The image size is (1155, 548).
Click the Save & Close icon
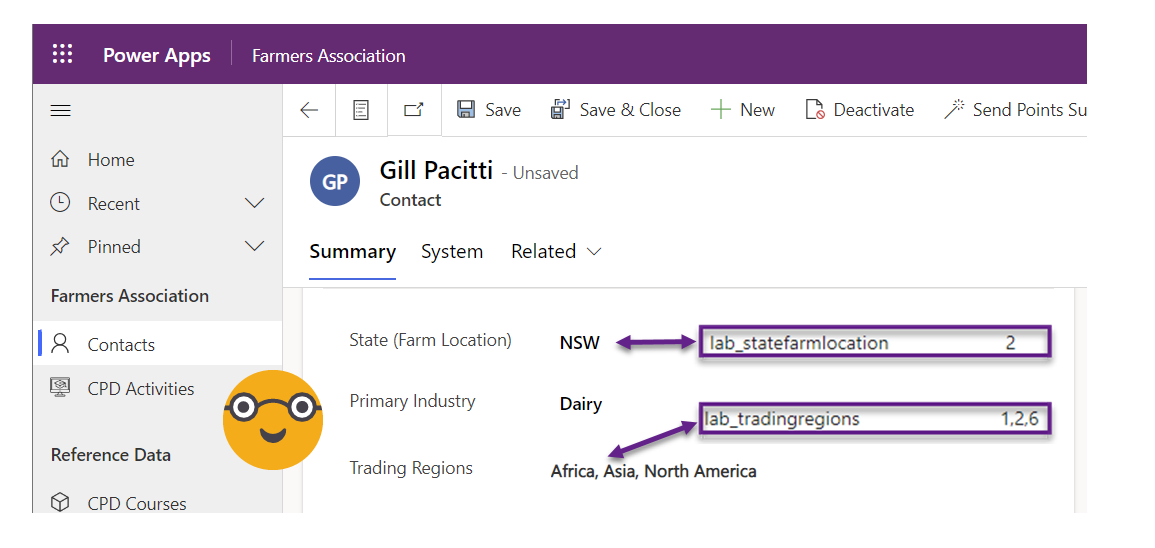click(561, 110)
